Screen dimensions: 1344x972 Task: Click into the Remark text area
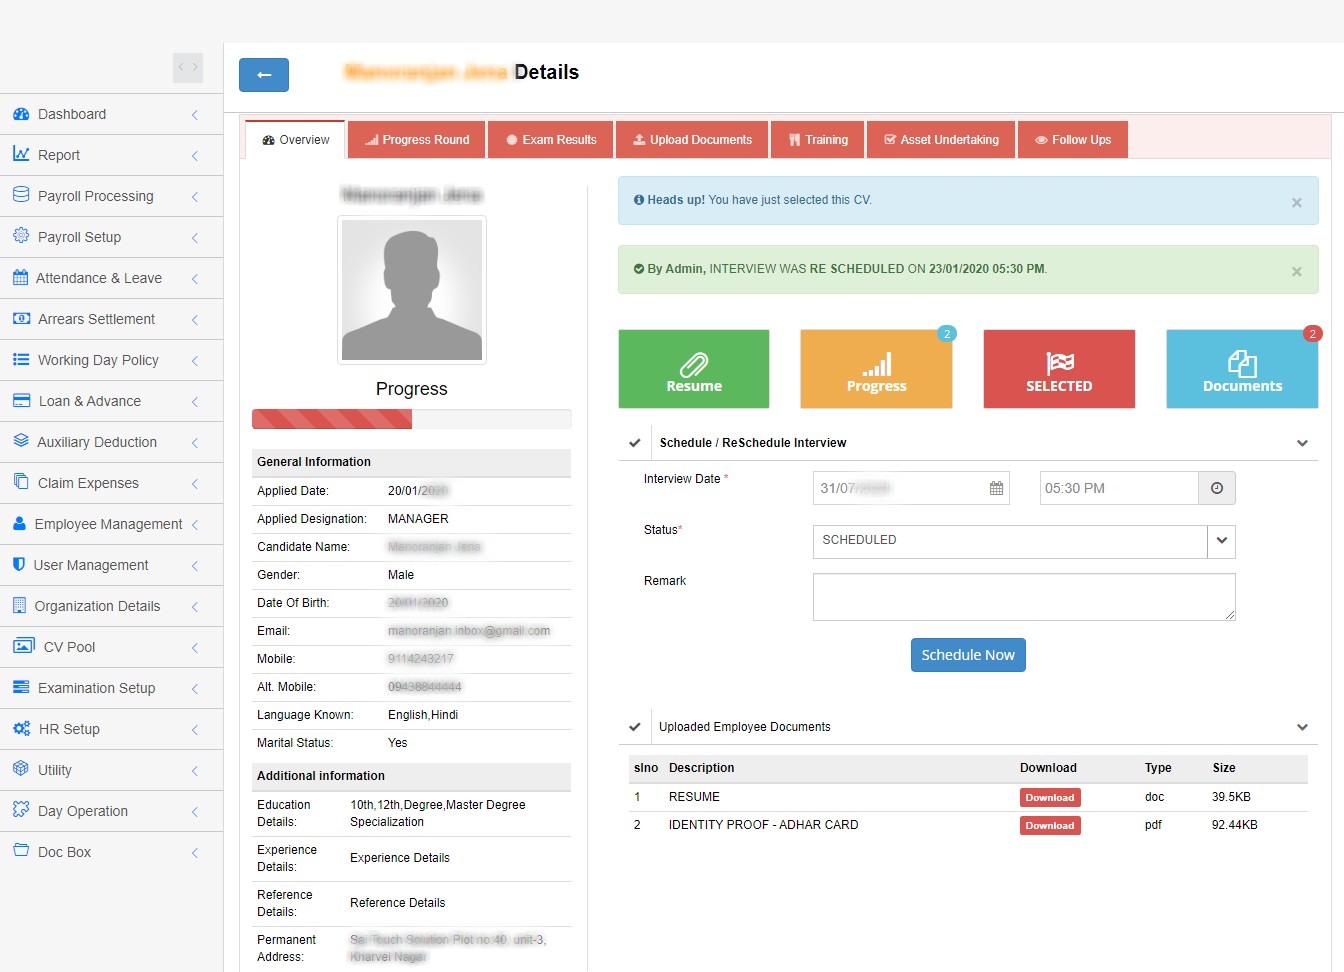point(1024,597)
